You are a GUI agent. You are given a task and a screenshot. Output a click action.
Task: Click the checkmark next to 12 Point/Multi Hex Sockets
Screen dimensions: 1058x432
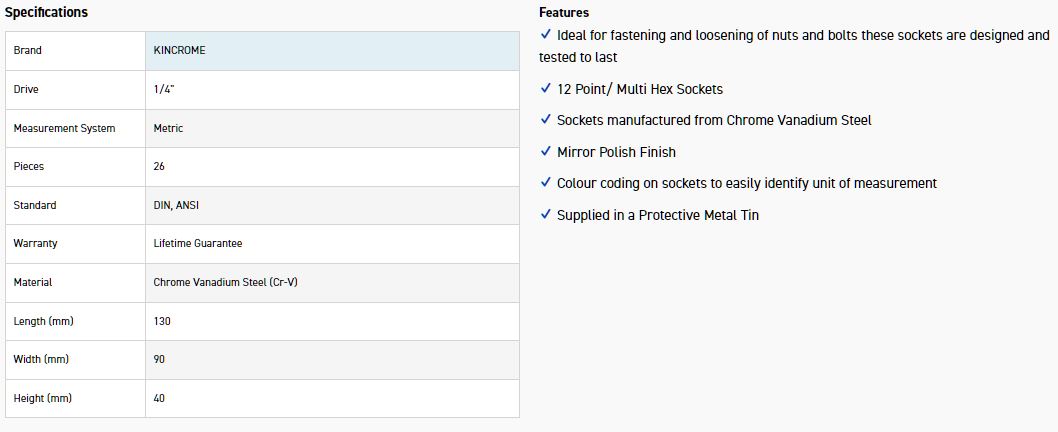pyautogui.click(x=545, y=88)
